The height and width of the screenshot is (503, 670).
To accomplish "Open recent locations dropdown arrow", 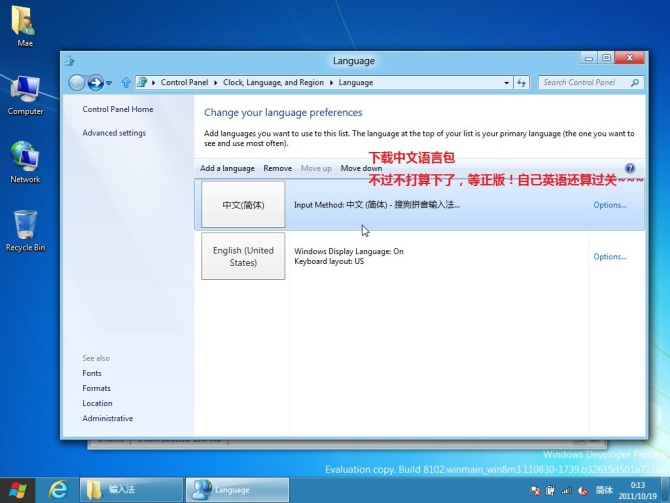I will 109,83.
